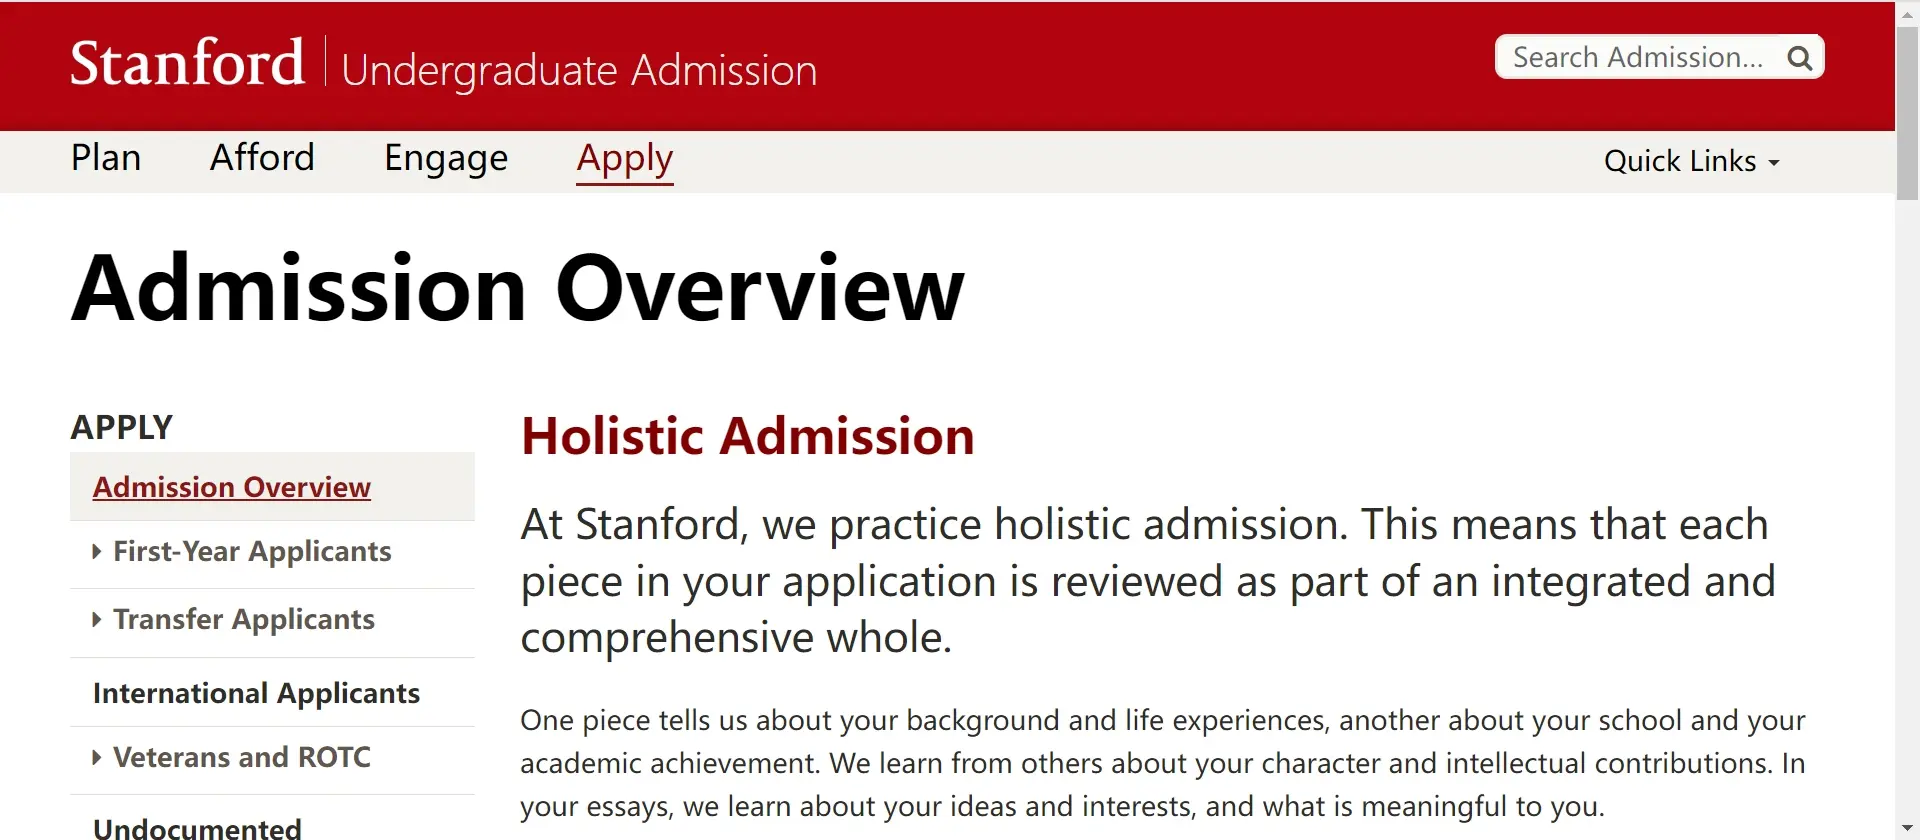Expand Transfer Applicants arrow
The image size is (1920, 840).
pos(97,619)
